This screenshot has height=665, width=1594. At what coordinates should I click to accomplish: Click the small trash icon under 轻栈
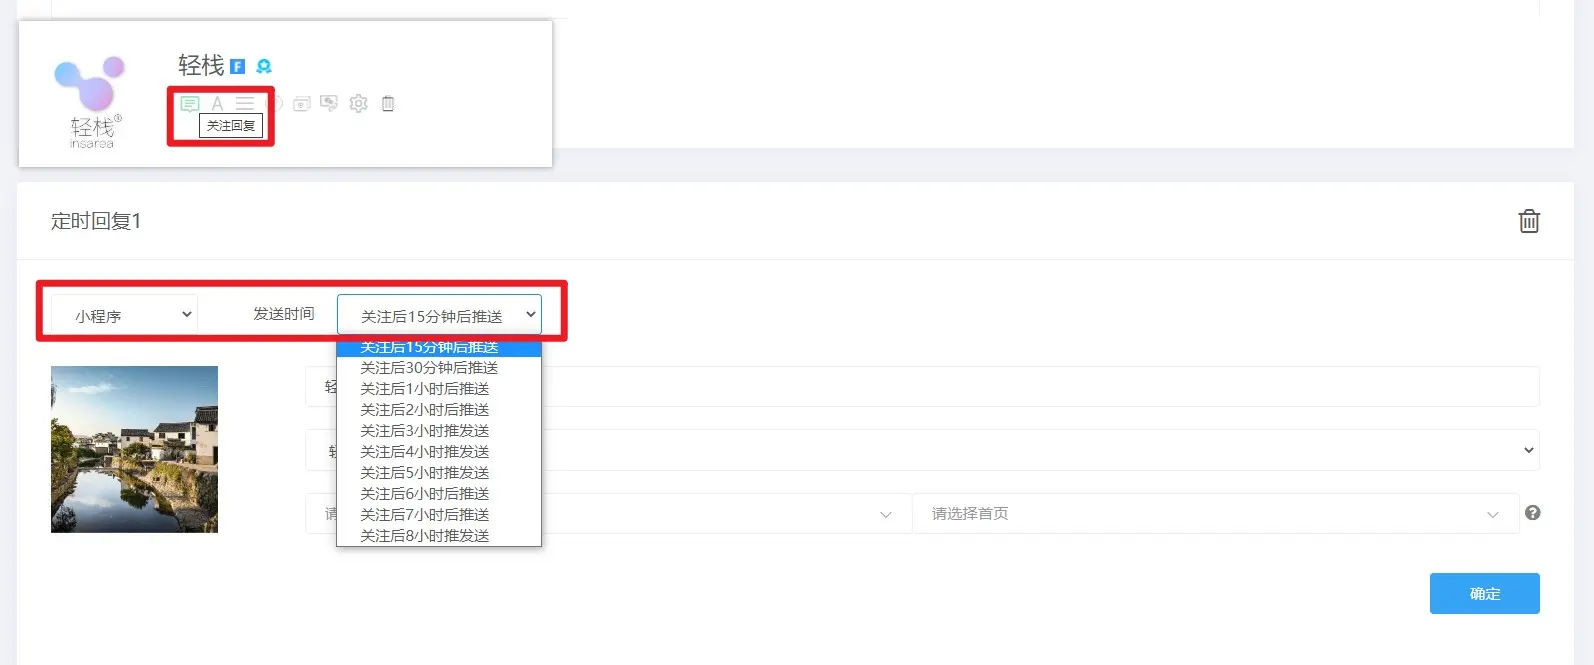point(388,104)
